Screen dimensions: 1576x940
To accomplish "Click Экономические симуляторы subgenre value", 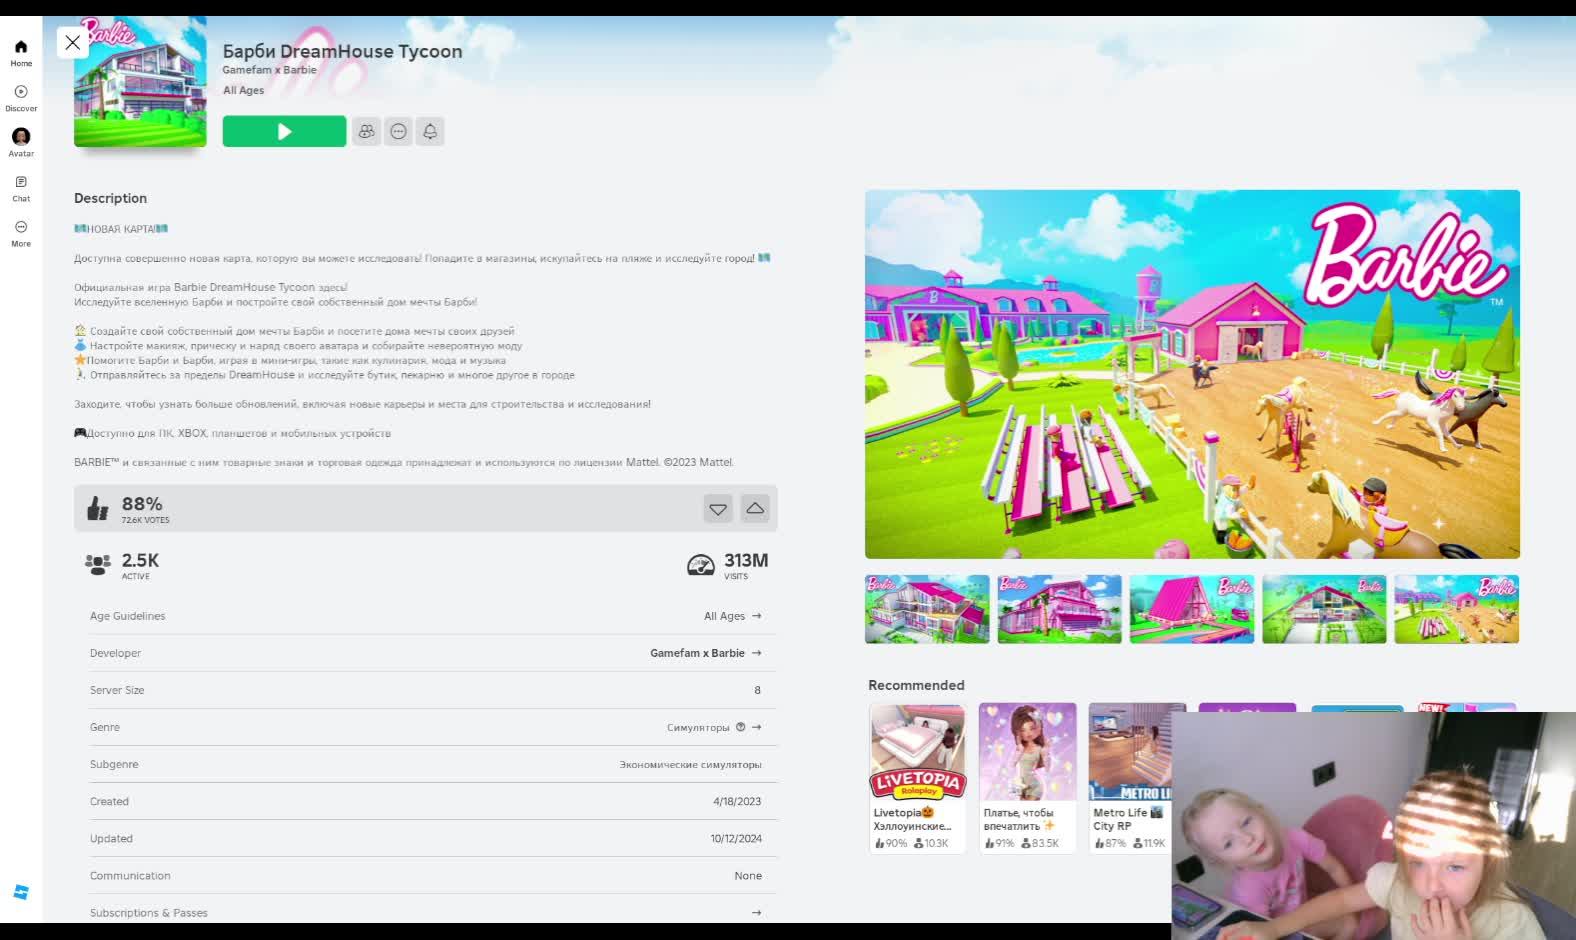I will 690,764.
